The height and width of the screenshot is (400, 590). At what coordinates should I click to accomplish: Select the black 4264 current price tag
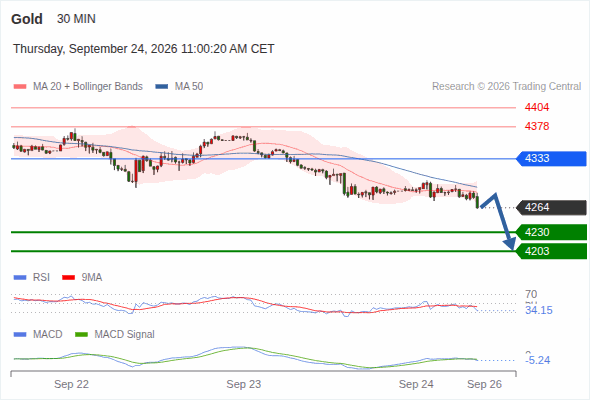pos(551,207)
